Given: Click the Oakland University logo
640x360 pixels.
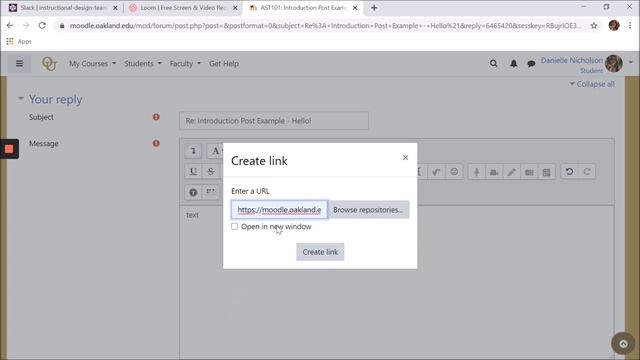Looking at the screenshot, I should tap(49, 64).
